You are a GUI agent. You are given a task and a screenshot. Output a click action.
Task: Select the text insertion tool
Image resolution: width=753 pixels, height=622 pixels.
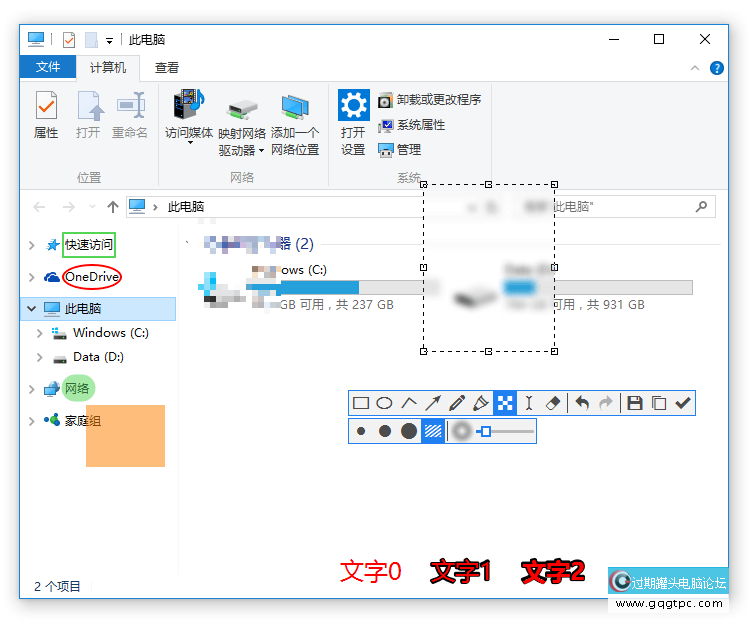[x=530, y=403]
